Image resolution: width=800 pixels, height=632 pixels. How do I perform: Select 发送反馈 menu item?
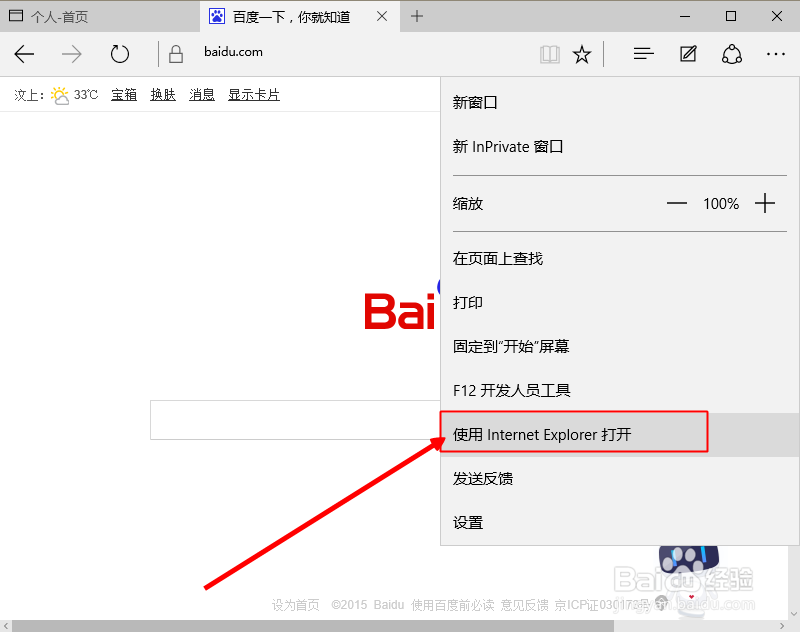[x=620, y=478]
